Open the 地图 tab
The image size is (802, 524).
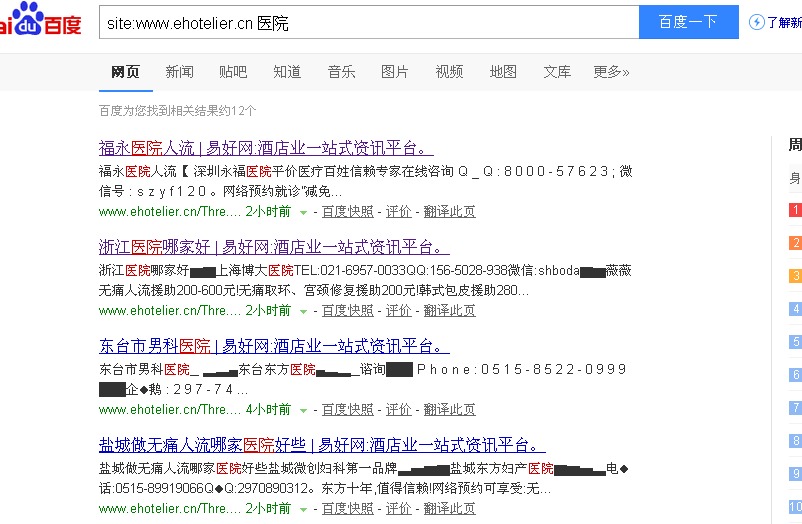pos(503,72)
